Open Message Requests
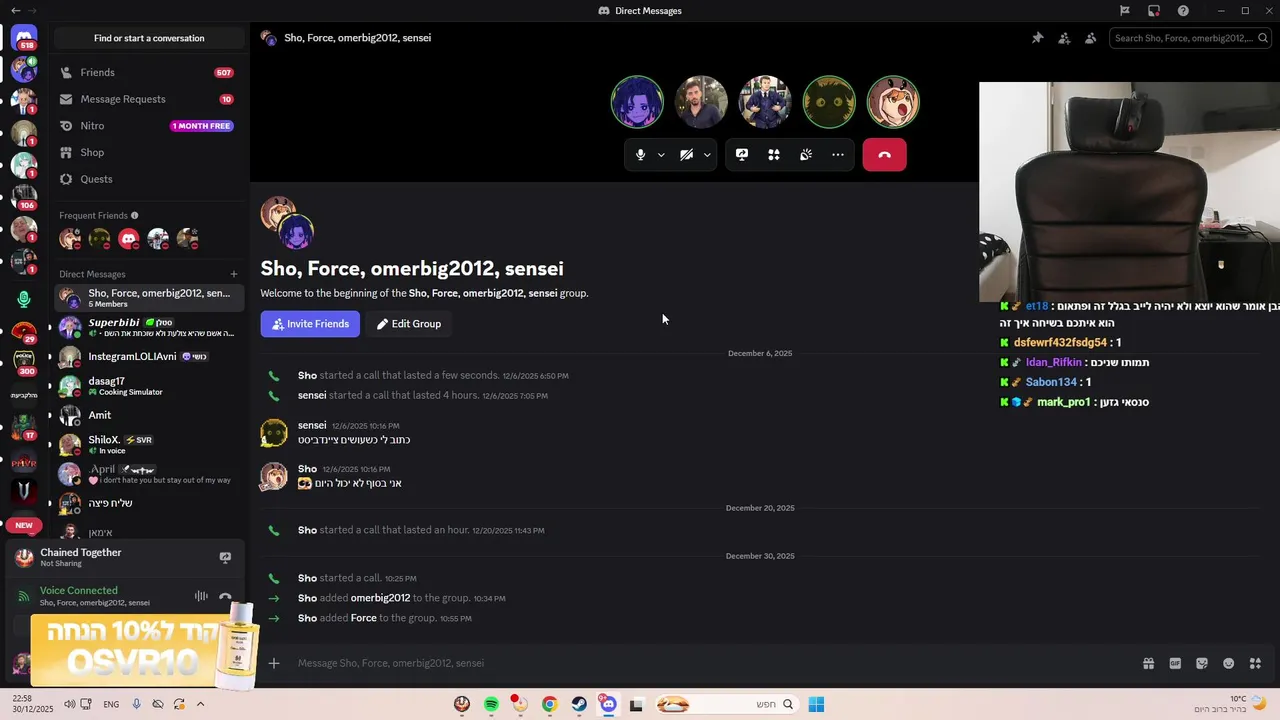Screen dimensions: 1280x720 pos(148,99)
